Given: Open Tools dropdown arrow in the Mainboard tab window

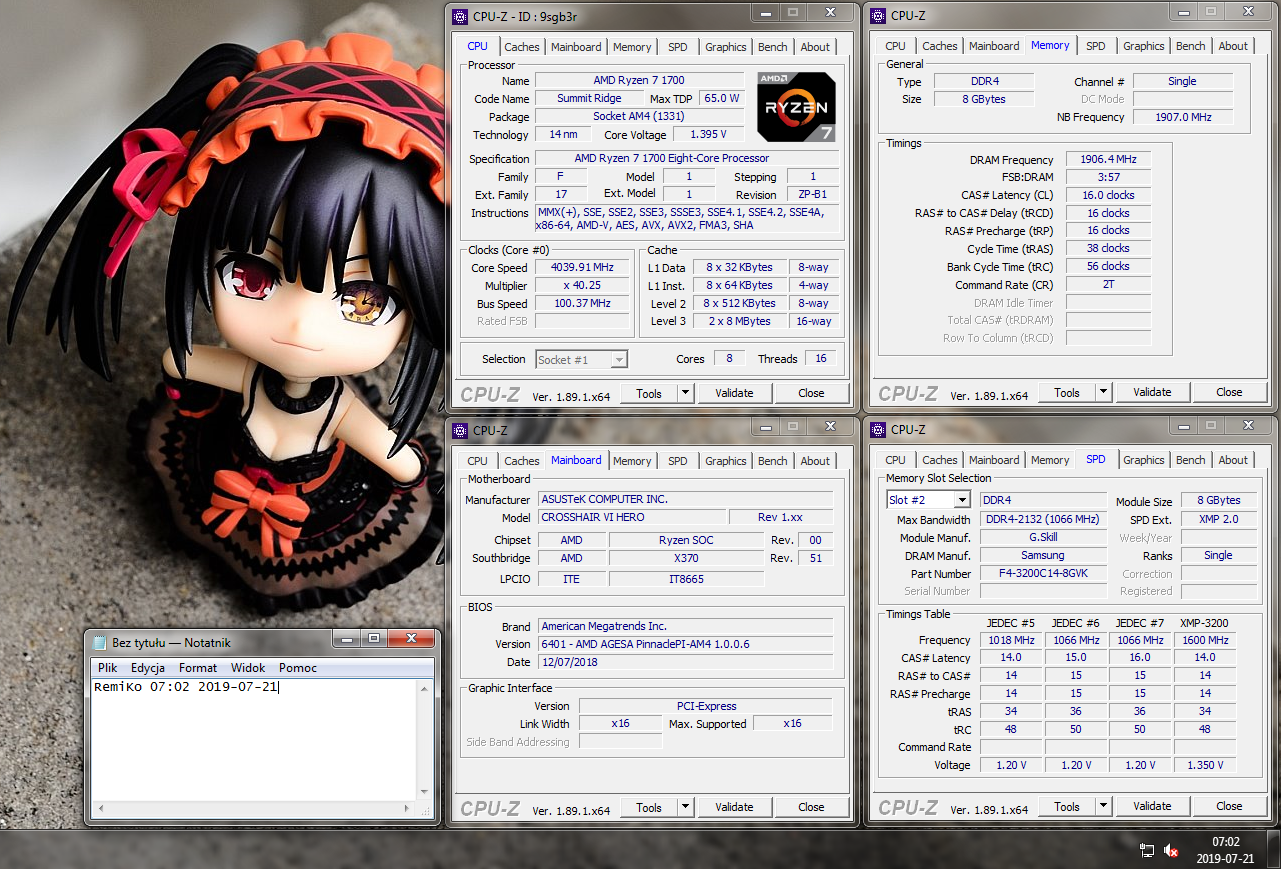Looking at the screenshot, I should pyautogui.click(x=686, y=807).
